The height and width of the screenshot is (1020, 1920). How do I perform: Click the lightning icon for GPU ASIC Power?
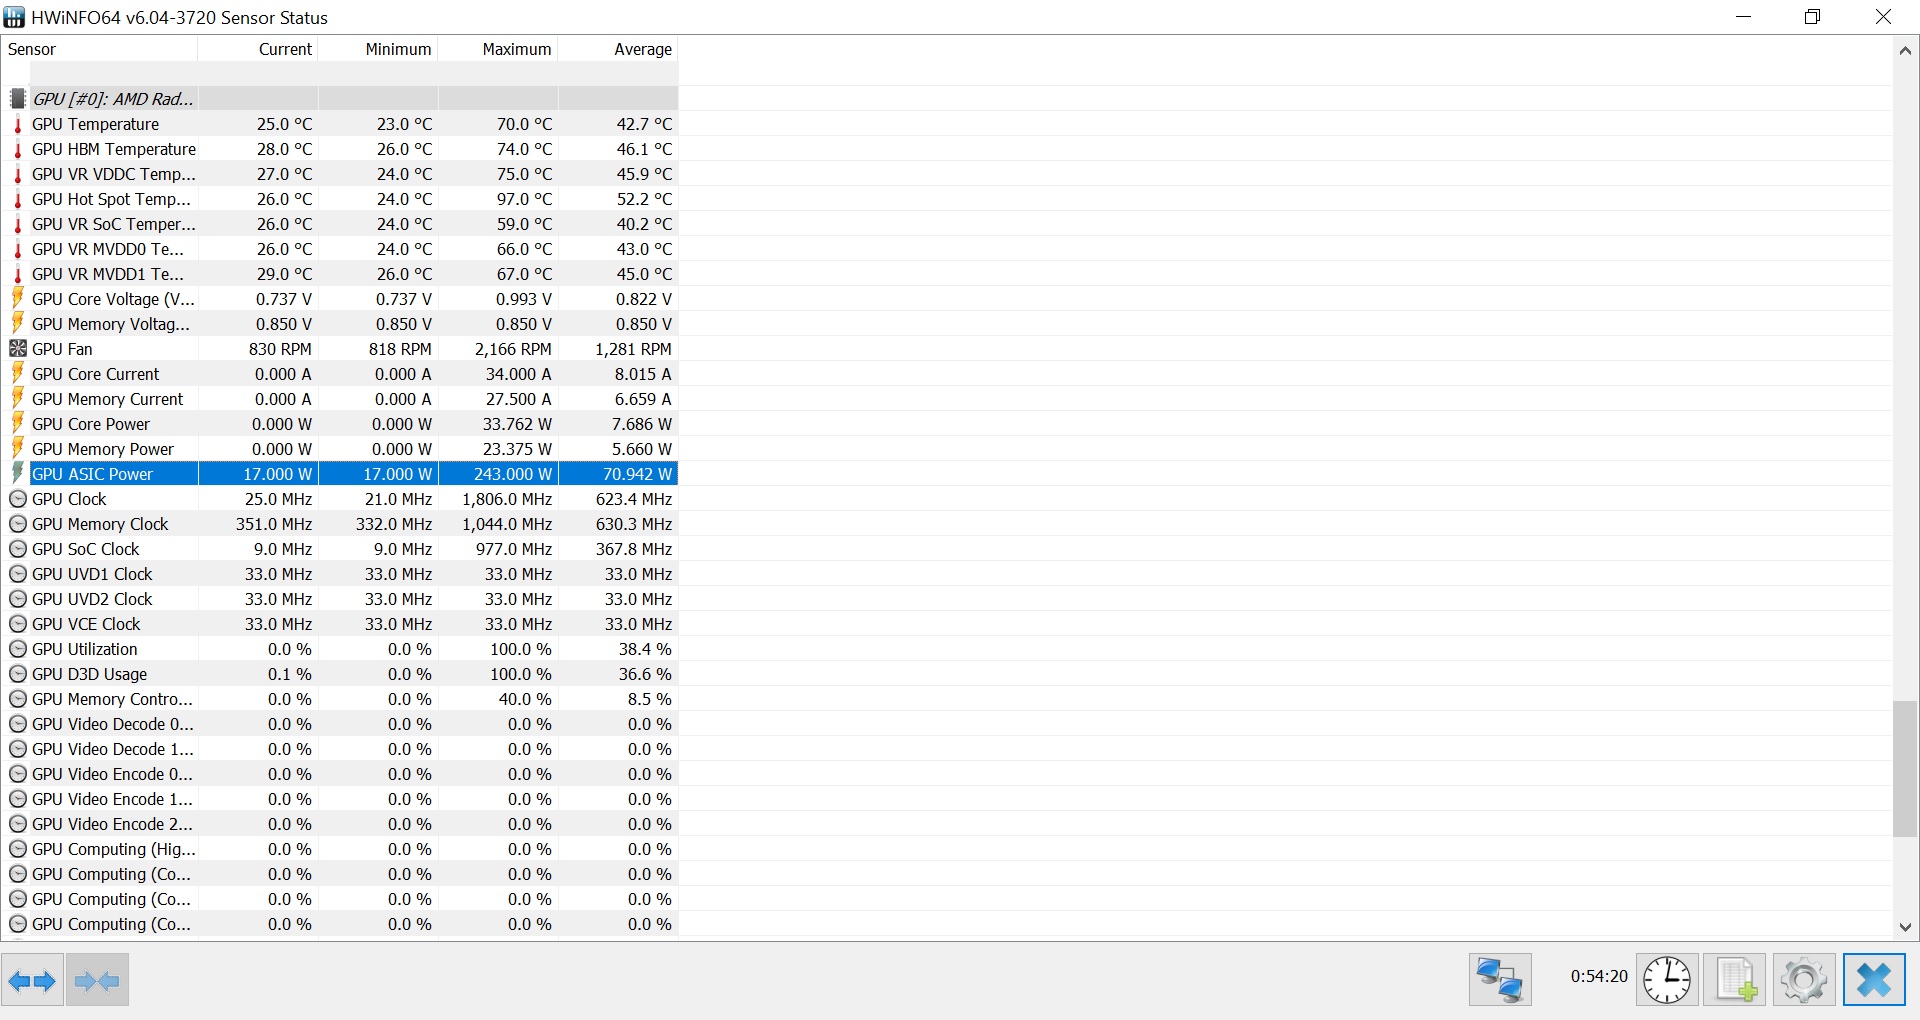(x=17, y=473)
